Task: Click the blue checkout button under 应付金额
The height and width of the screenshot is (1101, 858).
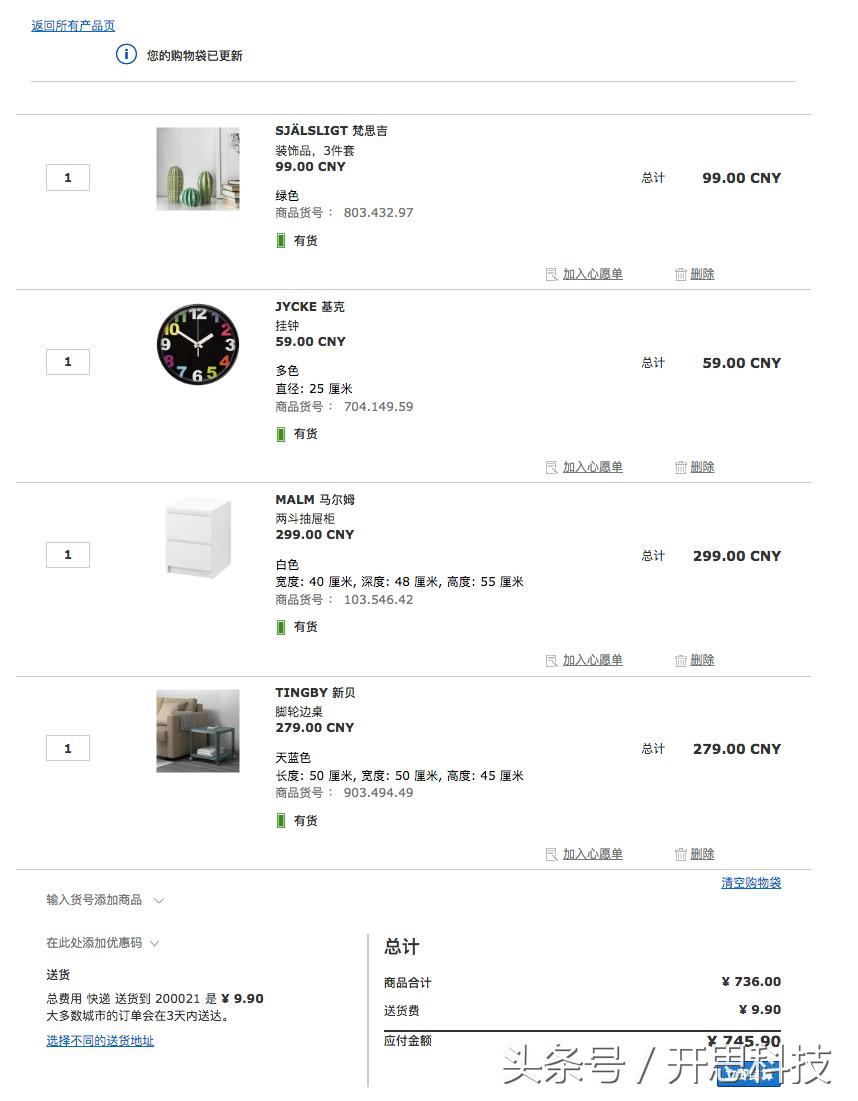Action: tap(749, 1075)
